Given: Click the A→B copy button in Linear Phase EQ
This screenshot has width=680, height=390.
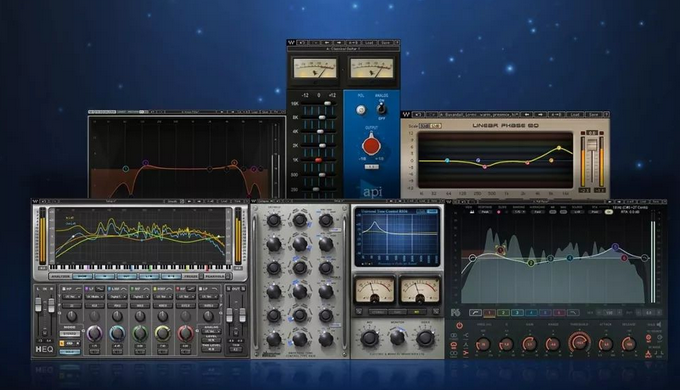Looking at the screenshot, I should (x=556, y=115).
